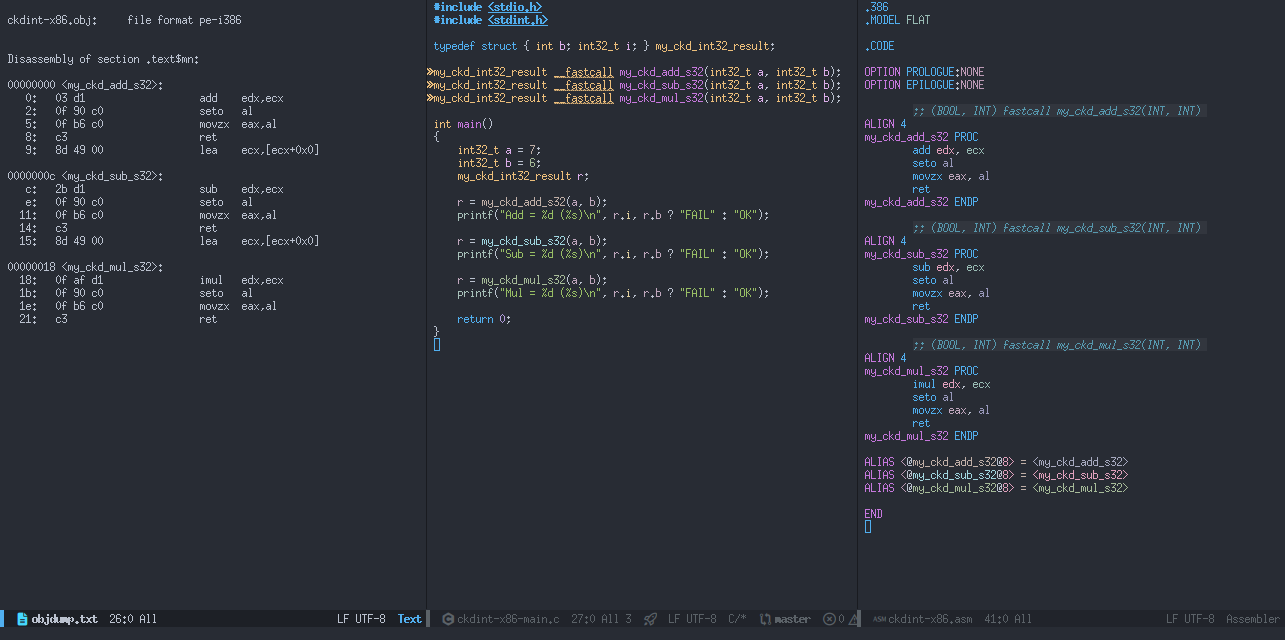Click the circled-x error icon in modeline
This screenshot has height=640, width=1285.
point(829,619)
